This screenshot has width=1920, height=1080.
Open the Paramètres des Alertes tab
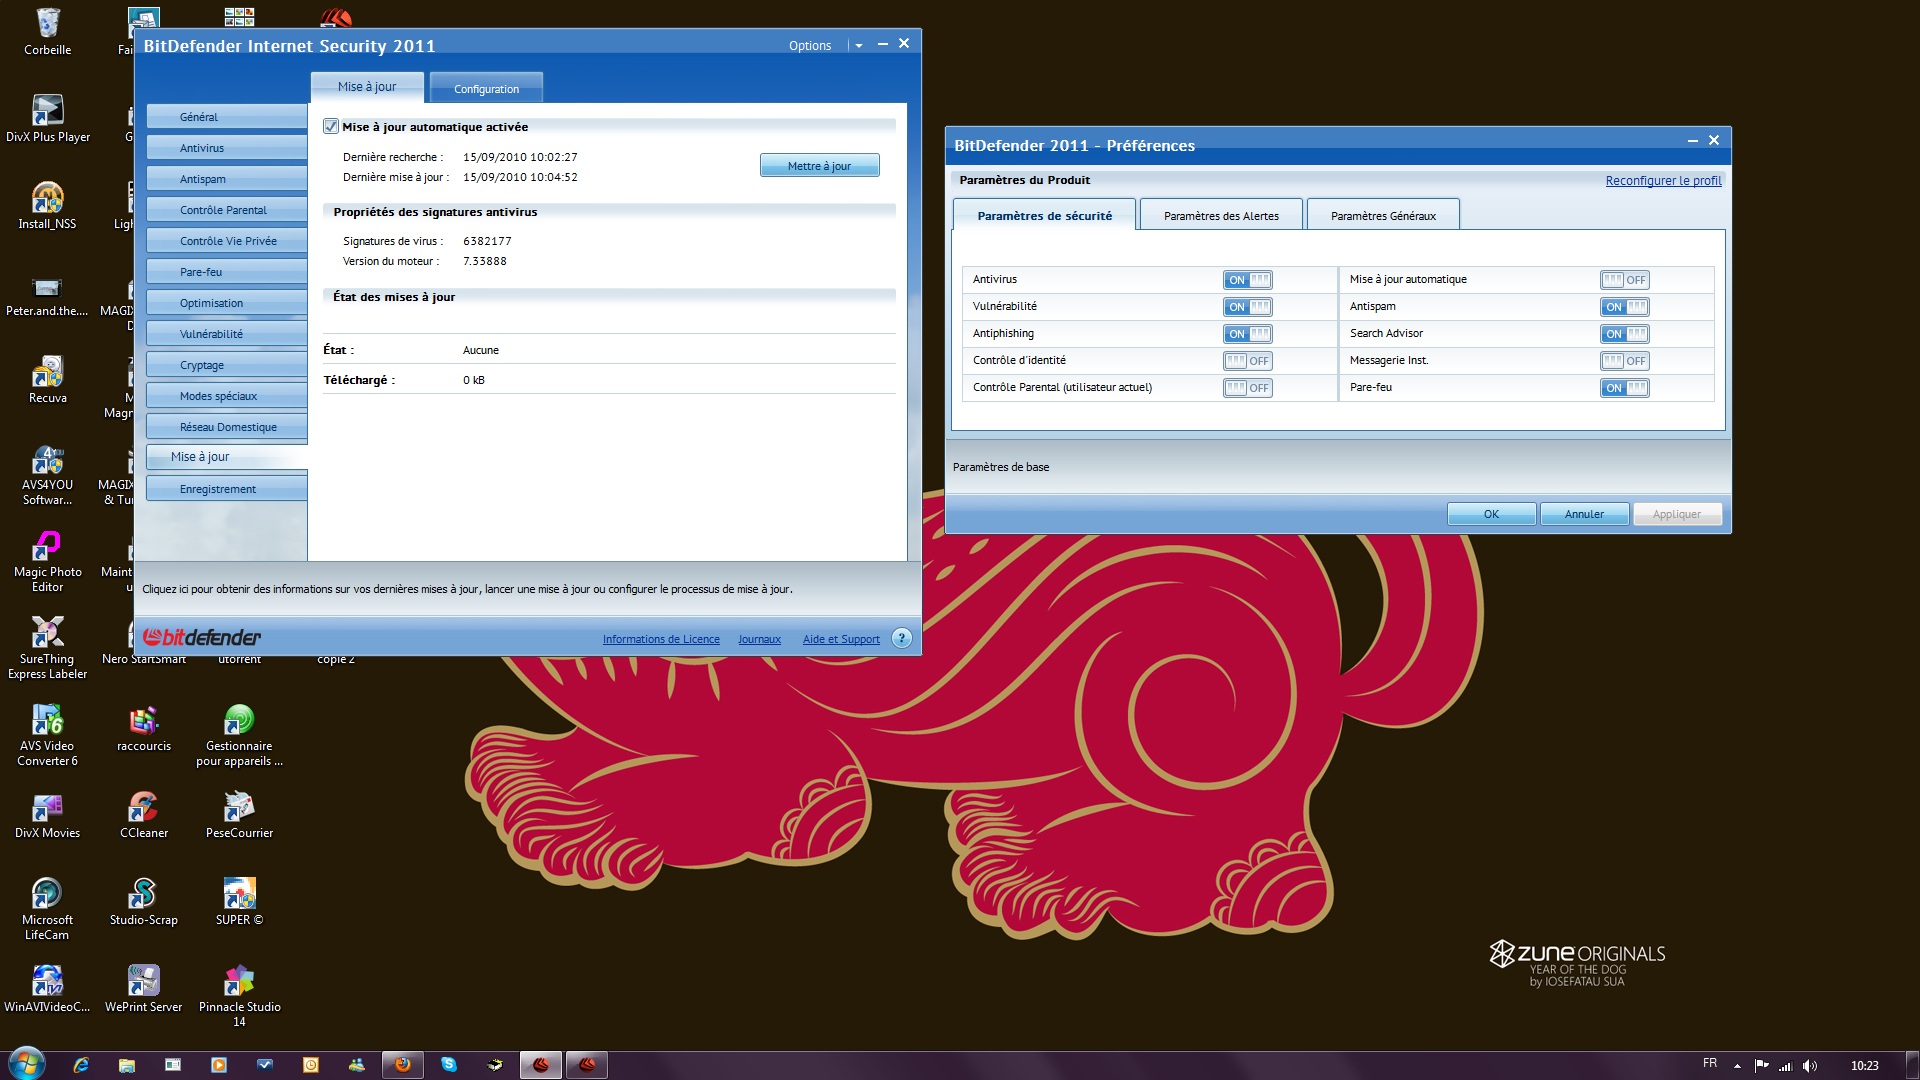coord(1221,215)
